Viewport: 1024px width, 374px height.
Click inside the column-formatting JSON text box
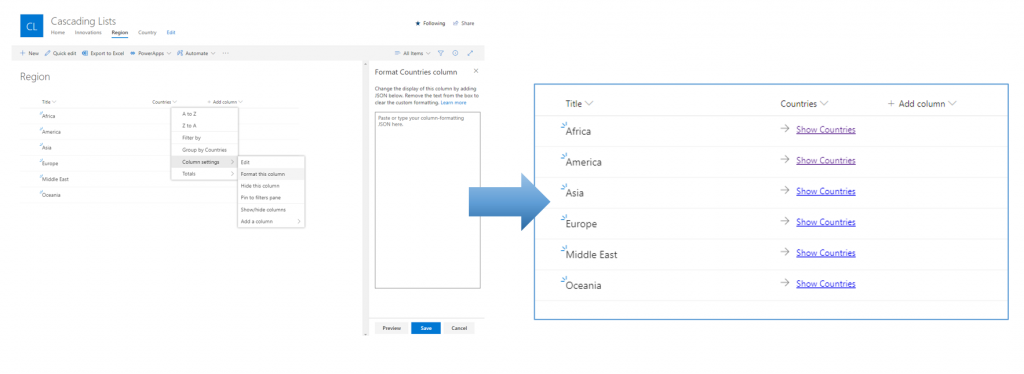point(428,200)
